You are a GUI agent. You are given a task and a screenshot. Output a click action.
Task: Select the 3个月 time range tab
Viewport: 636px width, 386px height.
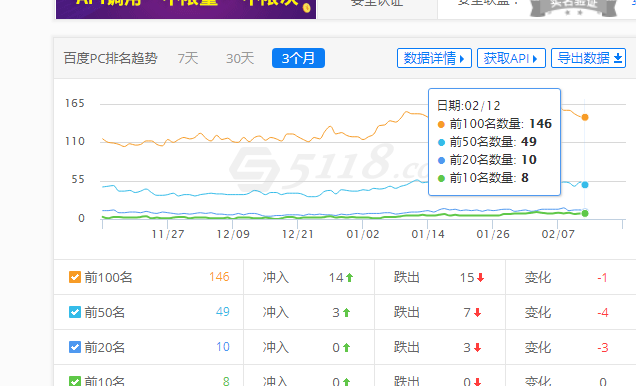pos(298,58)
